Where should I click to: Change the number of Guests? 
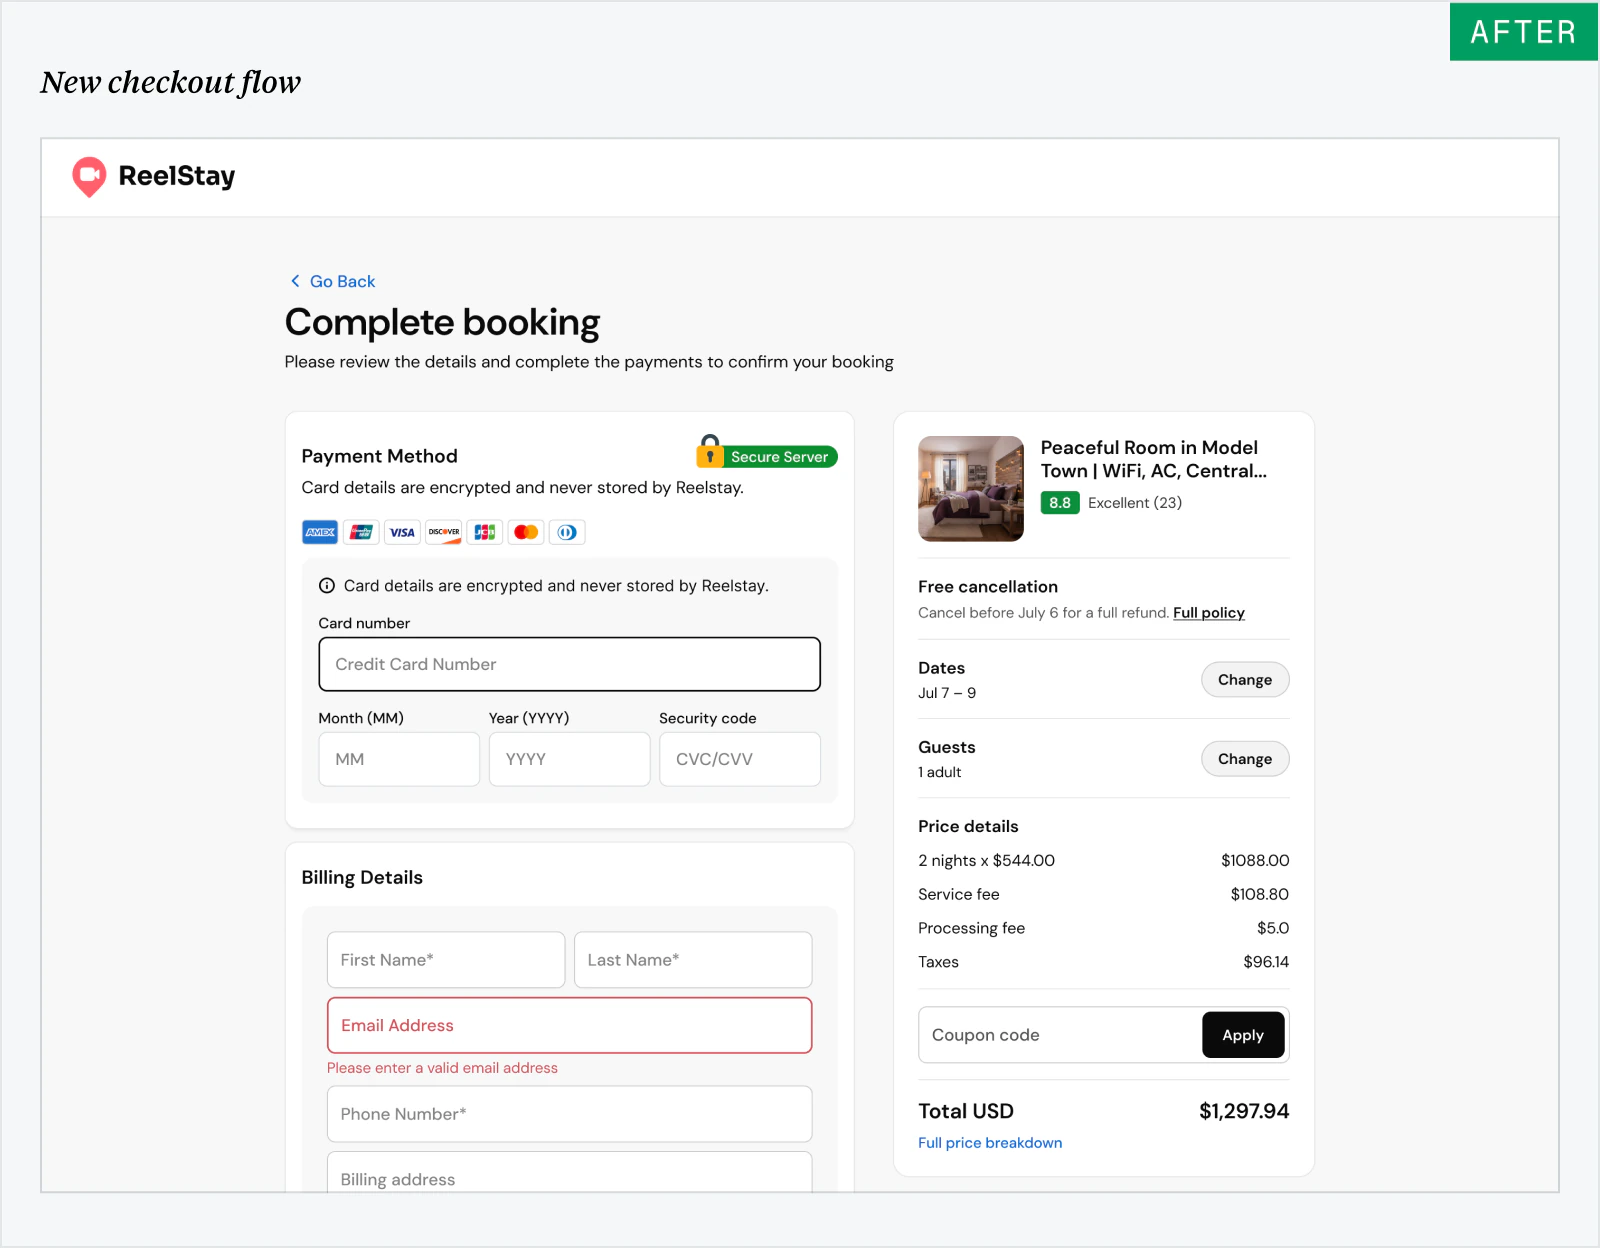(1245, 759)
